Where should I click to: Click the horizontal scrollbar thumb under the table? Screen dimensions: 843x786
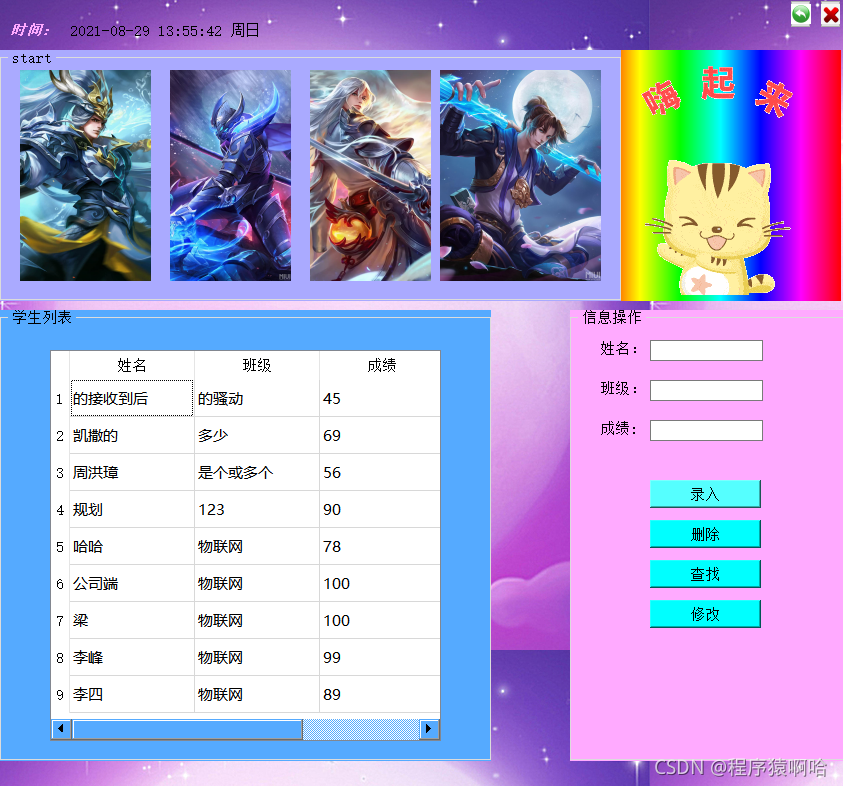[x=187, y=729]
